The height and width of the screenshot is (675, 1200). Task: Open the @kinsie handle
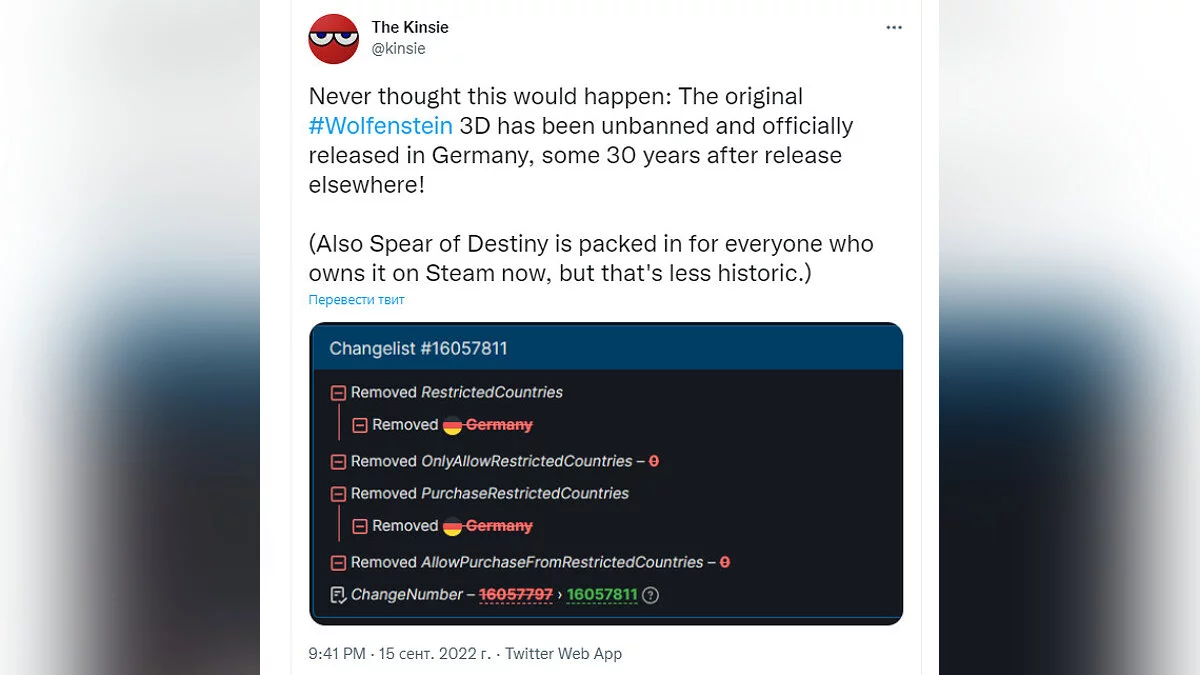(x=398, y=48)
